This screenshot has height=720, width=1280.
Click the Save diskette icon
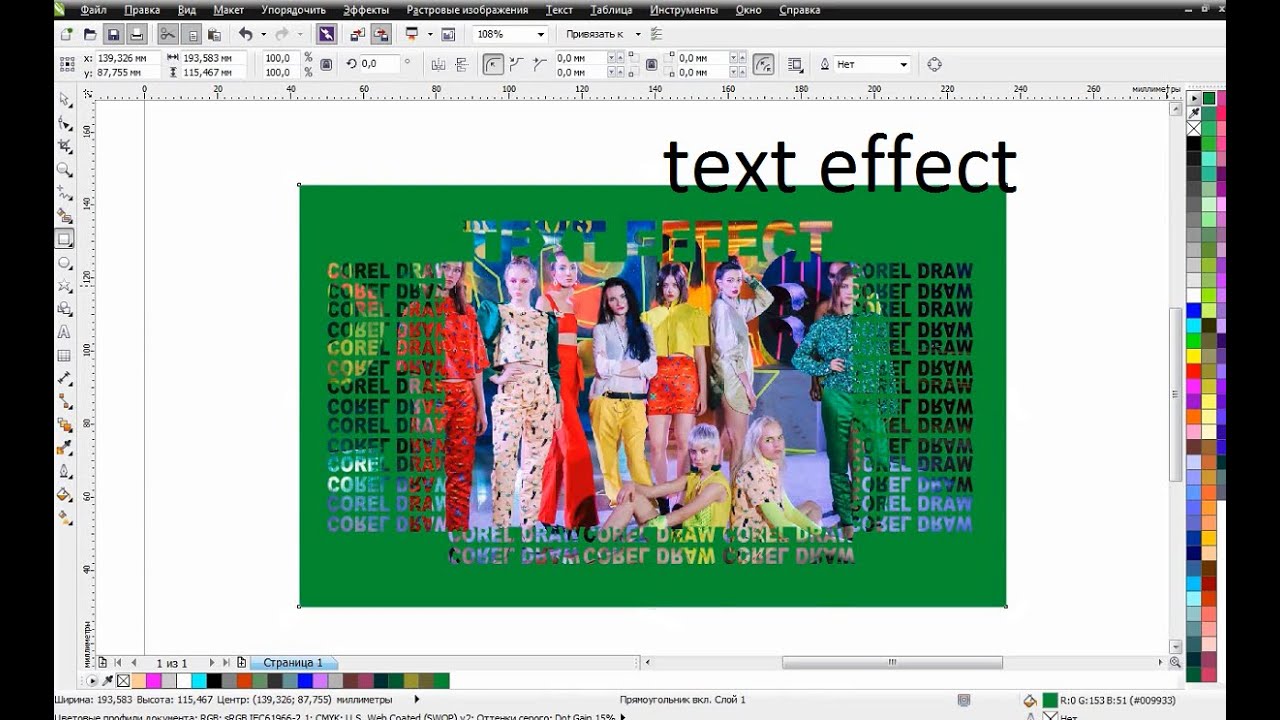[x=114, y=34]
